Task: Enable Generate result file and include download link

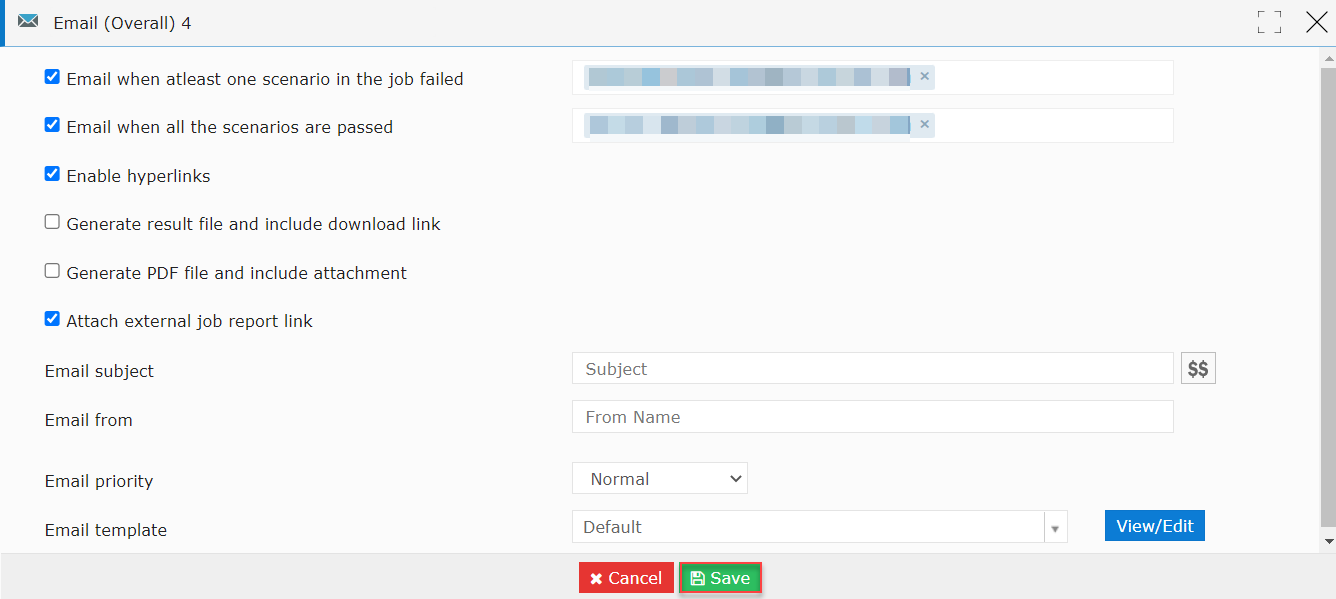Action: pyautogui.click(x=52, y=222)
